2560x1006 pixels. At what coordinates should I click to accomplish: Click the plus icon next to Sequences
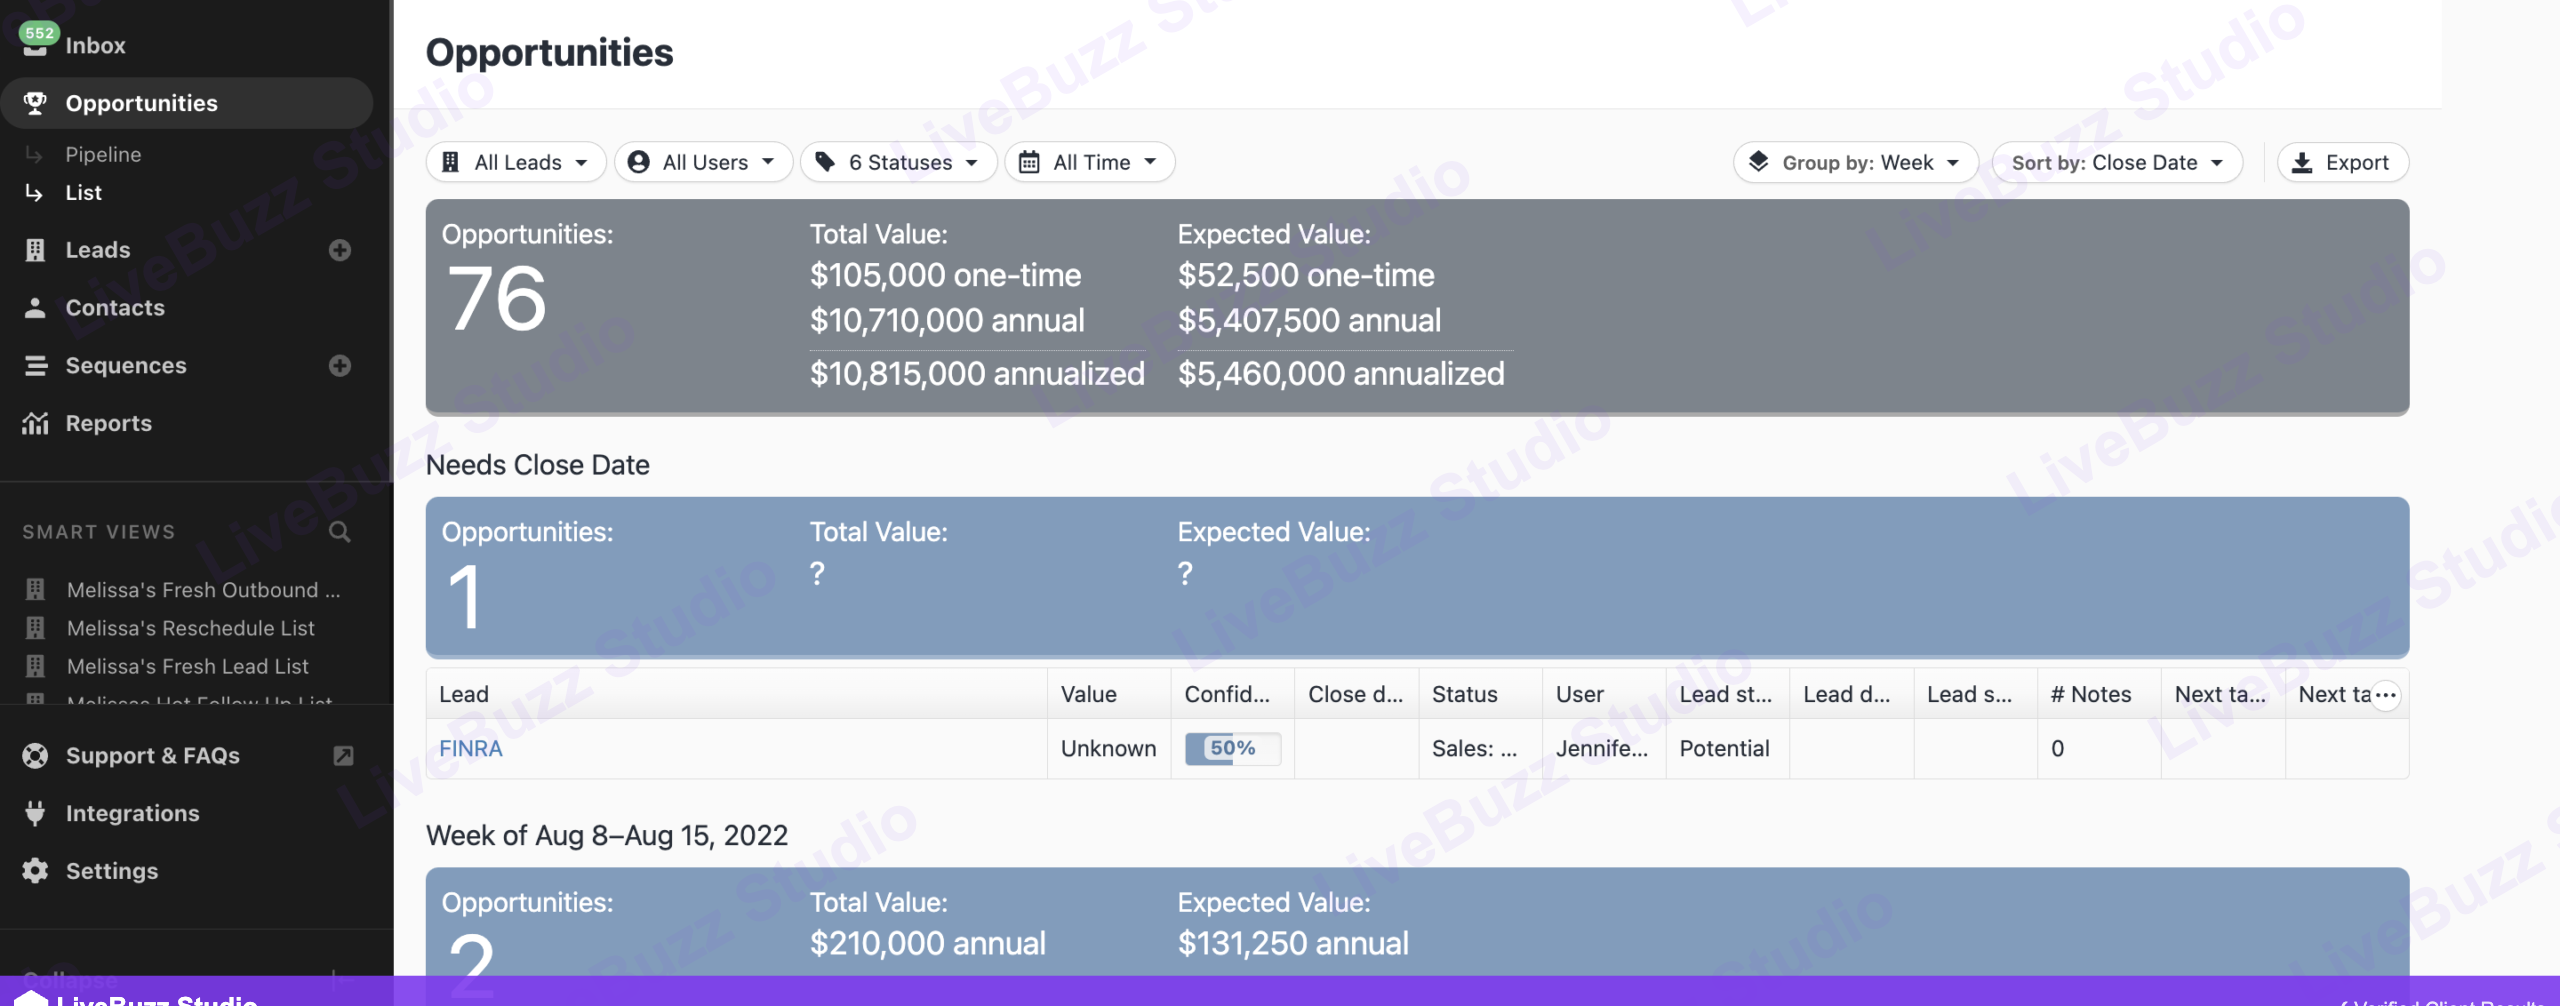[x=340, y=366]
